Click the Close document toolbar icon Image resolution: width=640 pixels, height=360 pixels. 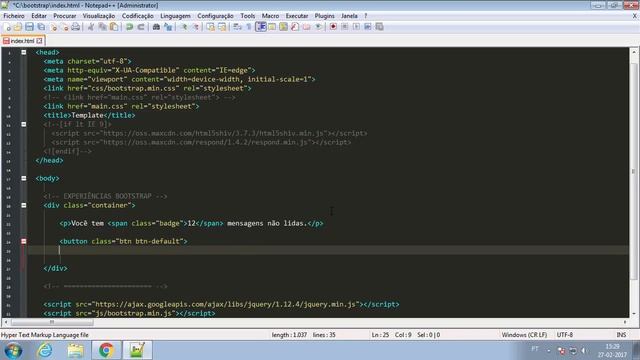tap(53, 27)
